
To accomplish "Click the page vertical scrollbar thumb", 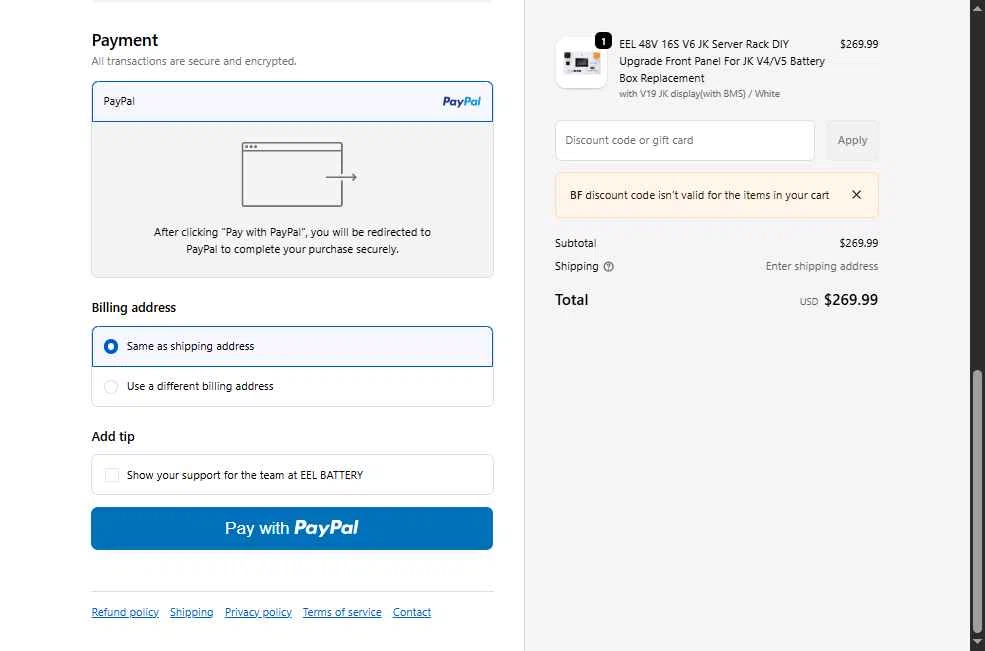I will [x=977, y=501].
